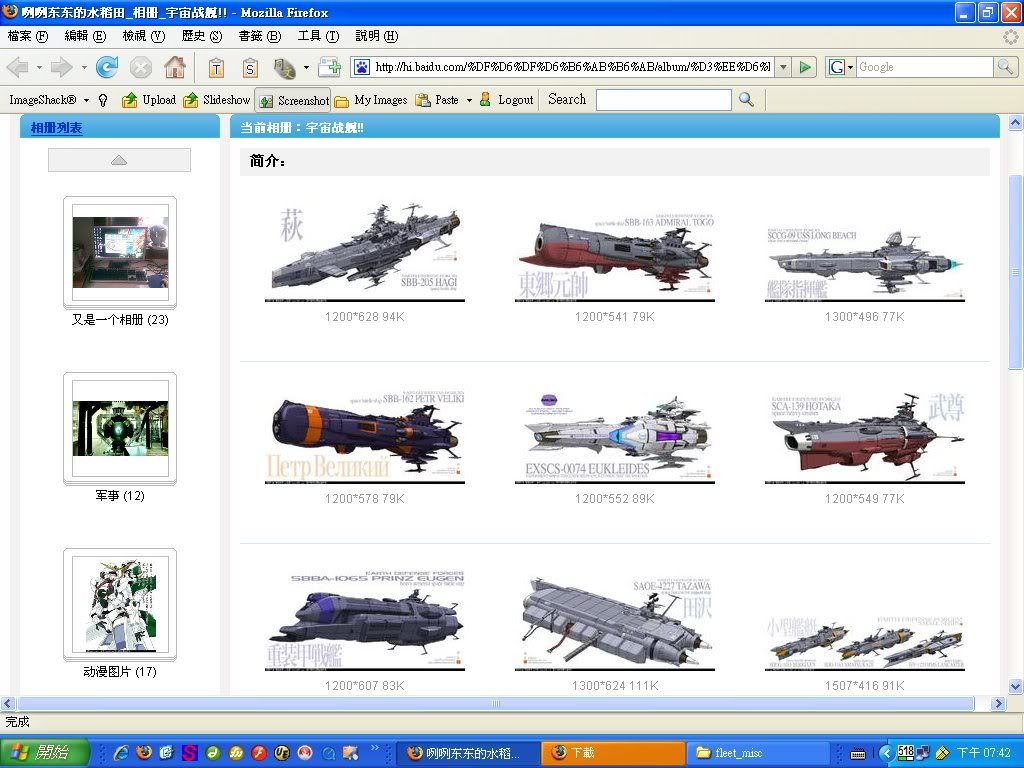
Task: Open album 动漫图片 (17)
Action: click(120, 605)
